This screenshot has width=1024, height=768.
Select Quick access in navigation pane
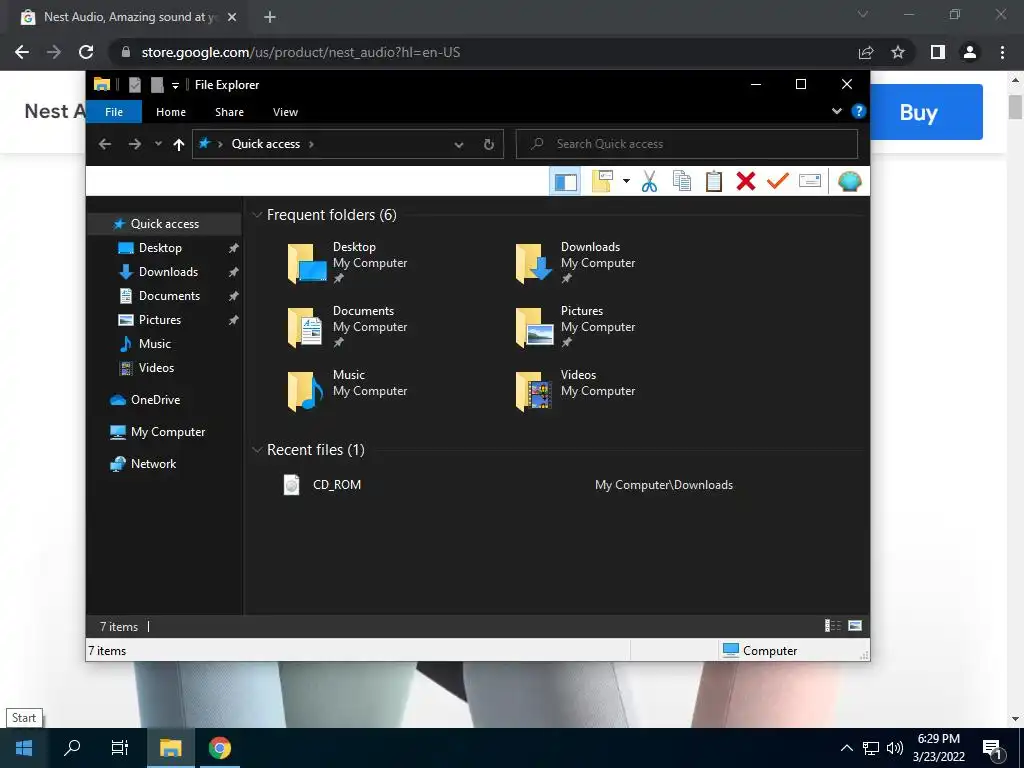165,224
